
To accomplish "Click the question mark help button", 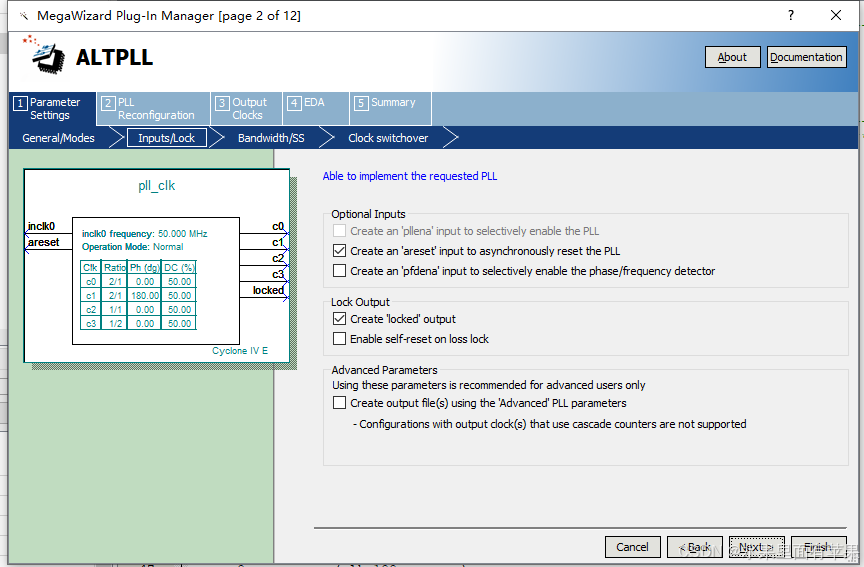I will (x=791, y=15).
